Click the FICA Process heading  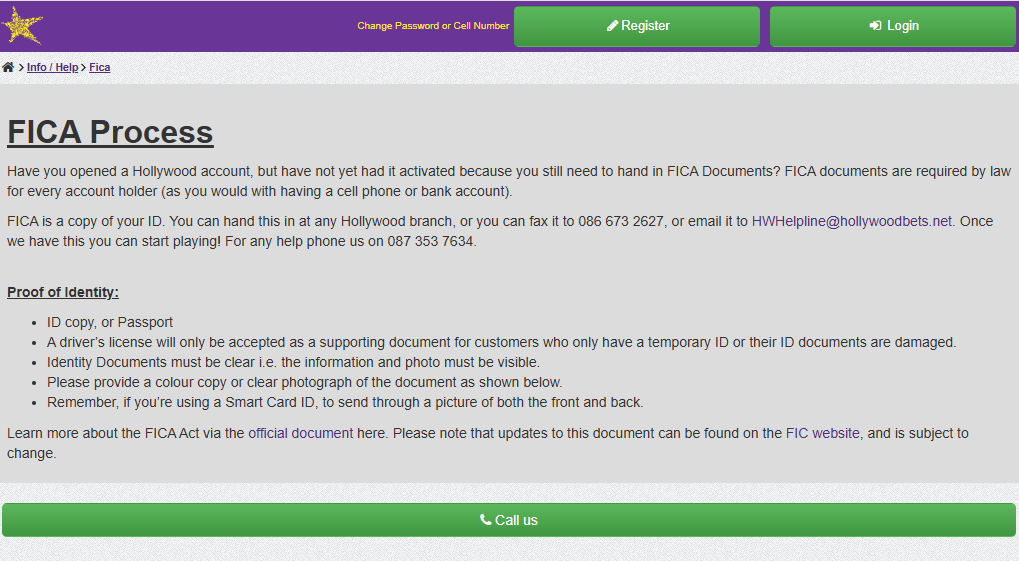110,132
